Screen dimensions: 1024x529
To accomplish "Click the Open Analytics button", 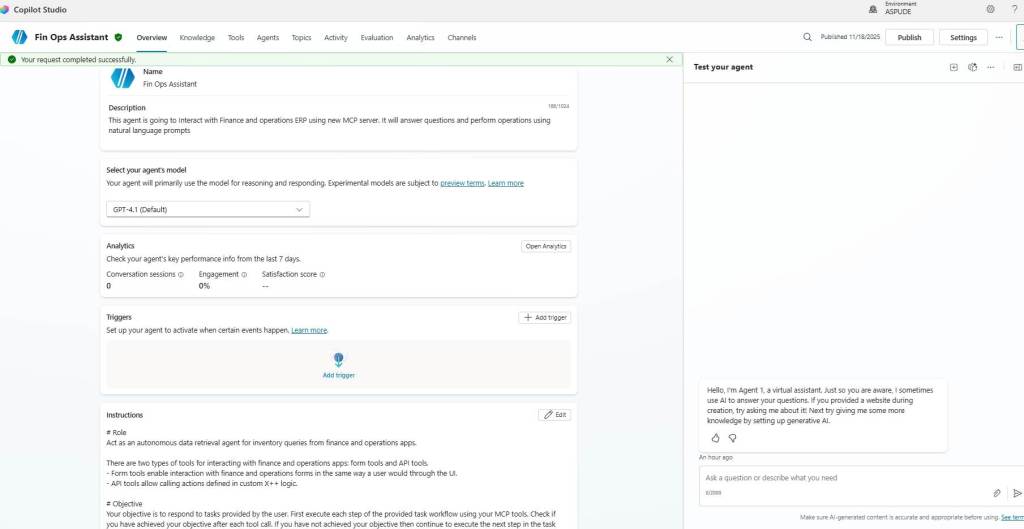I will 546,246.
